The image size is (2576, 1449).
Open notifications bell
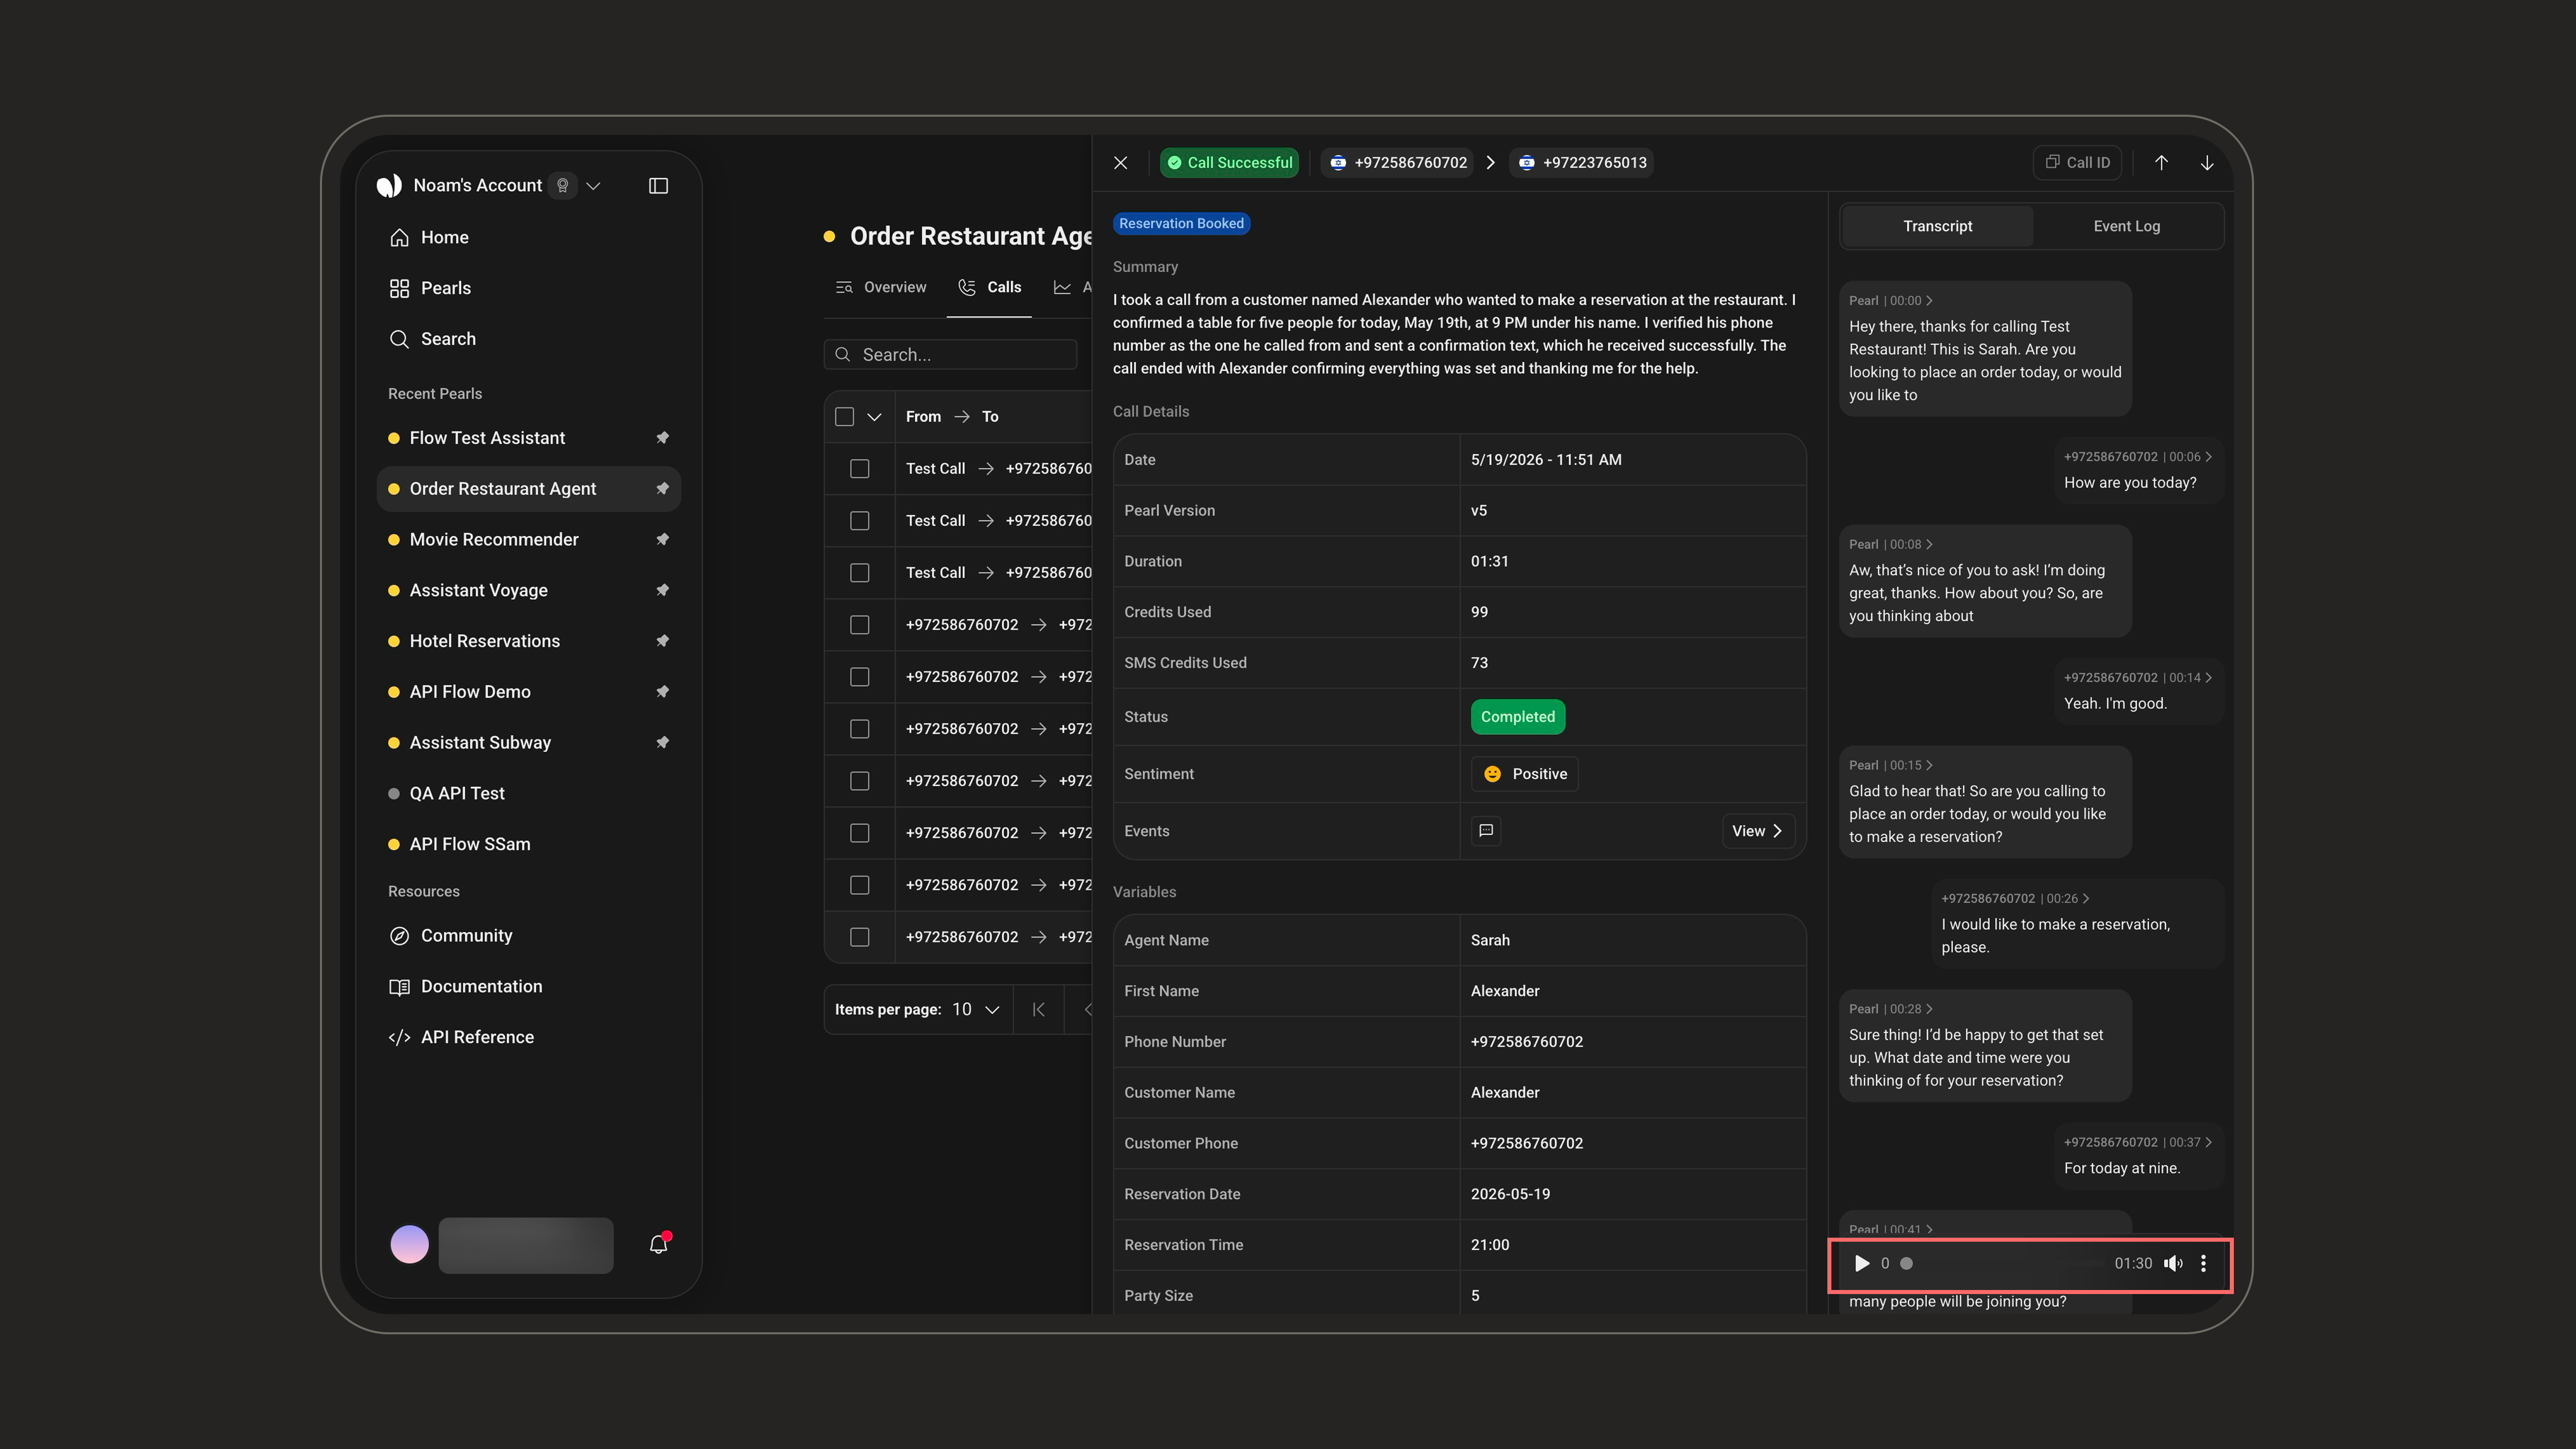658,1244
